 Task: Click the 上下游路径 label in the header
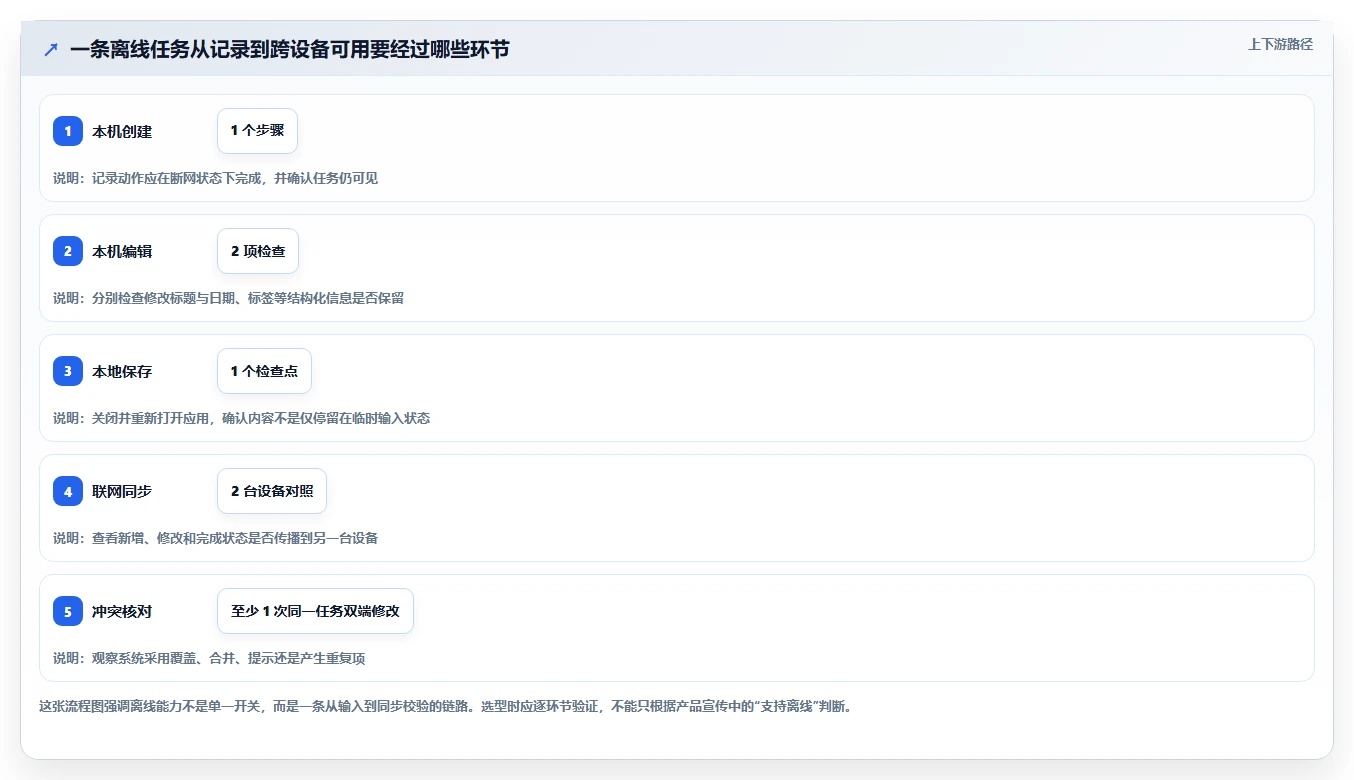pos(1280,44)
